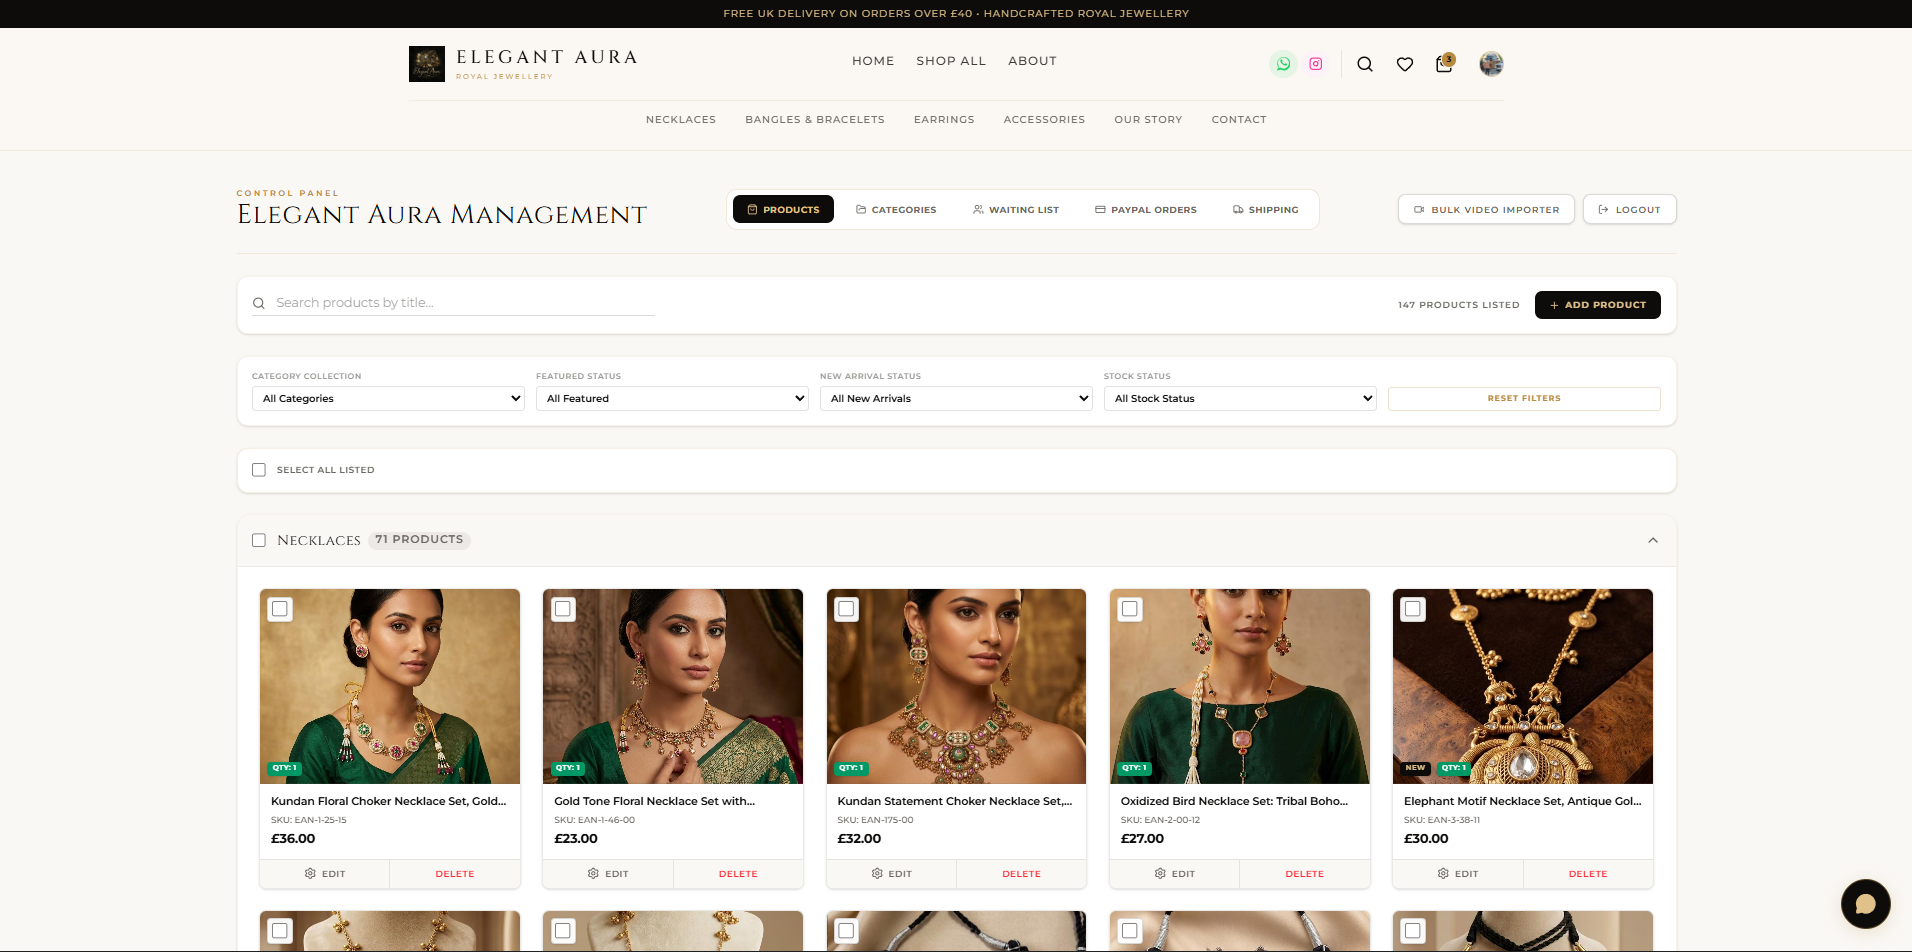Open the Shipping tab
Viewport: 1912px width, 952px height.
1265,209
